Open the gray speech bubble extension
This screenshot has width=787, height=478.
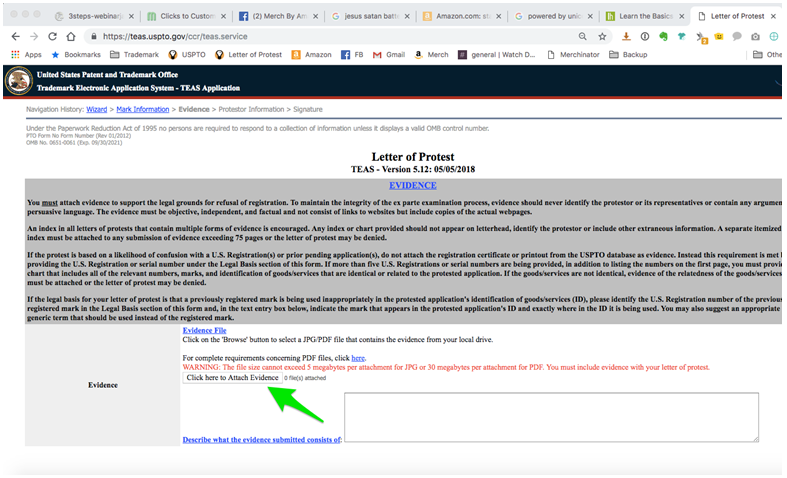737,36
